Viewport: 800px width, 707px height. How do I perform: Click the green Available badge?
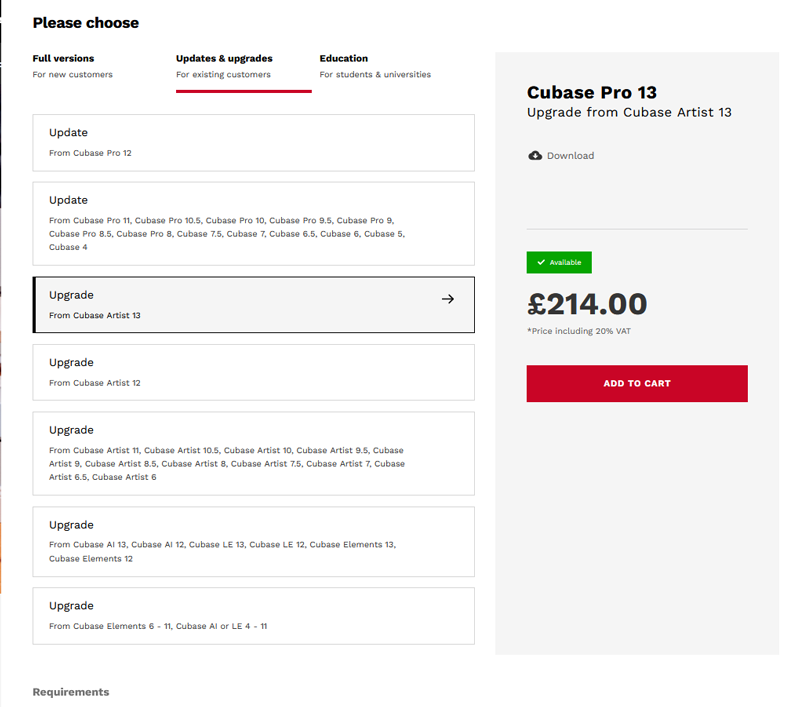(x=559, y=262)
